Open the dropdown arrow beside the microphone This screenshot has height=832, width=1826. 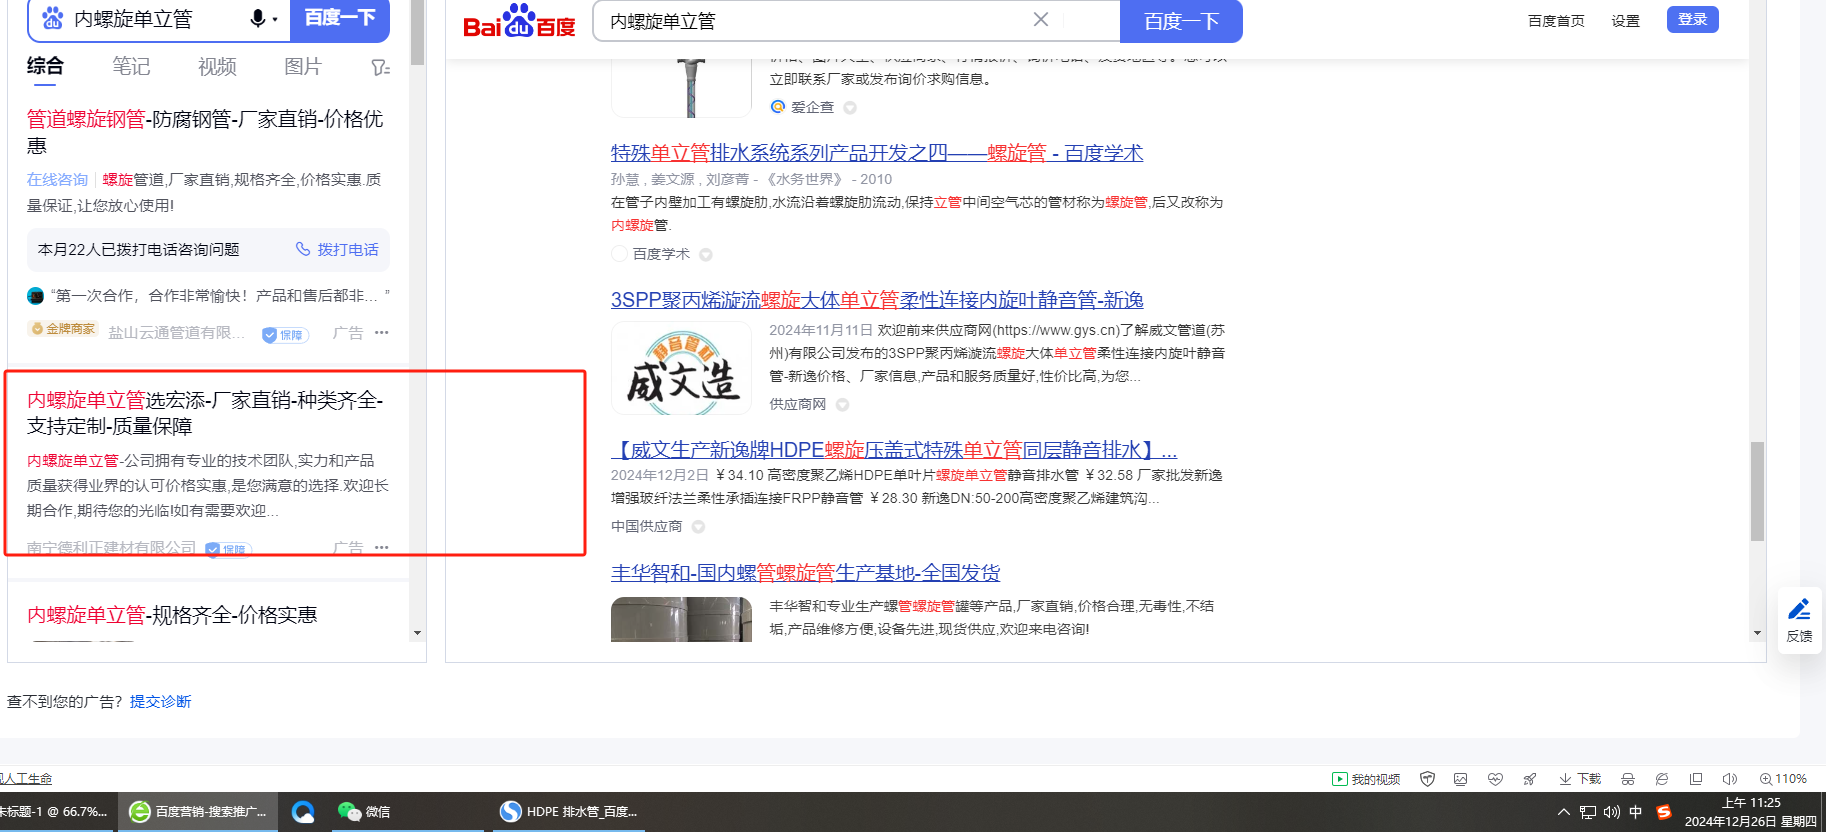tap(275, 20)
